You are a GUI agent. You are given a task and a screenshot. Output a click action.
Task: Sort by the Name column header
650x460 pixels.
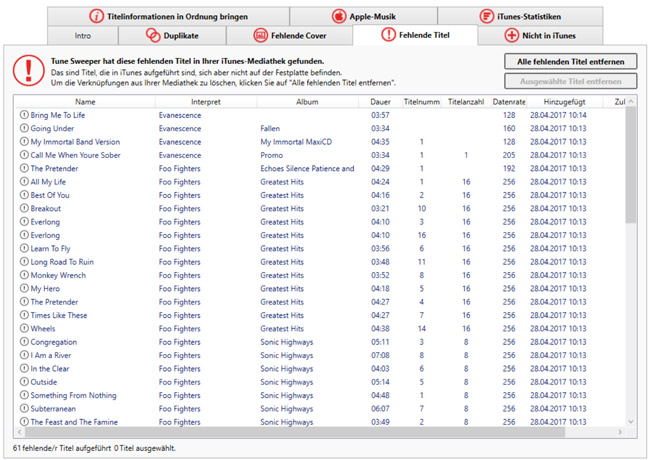[x=85, y=102]
